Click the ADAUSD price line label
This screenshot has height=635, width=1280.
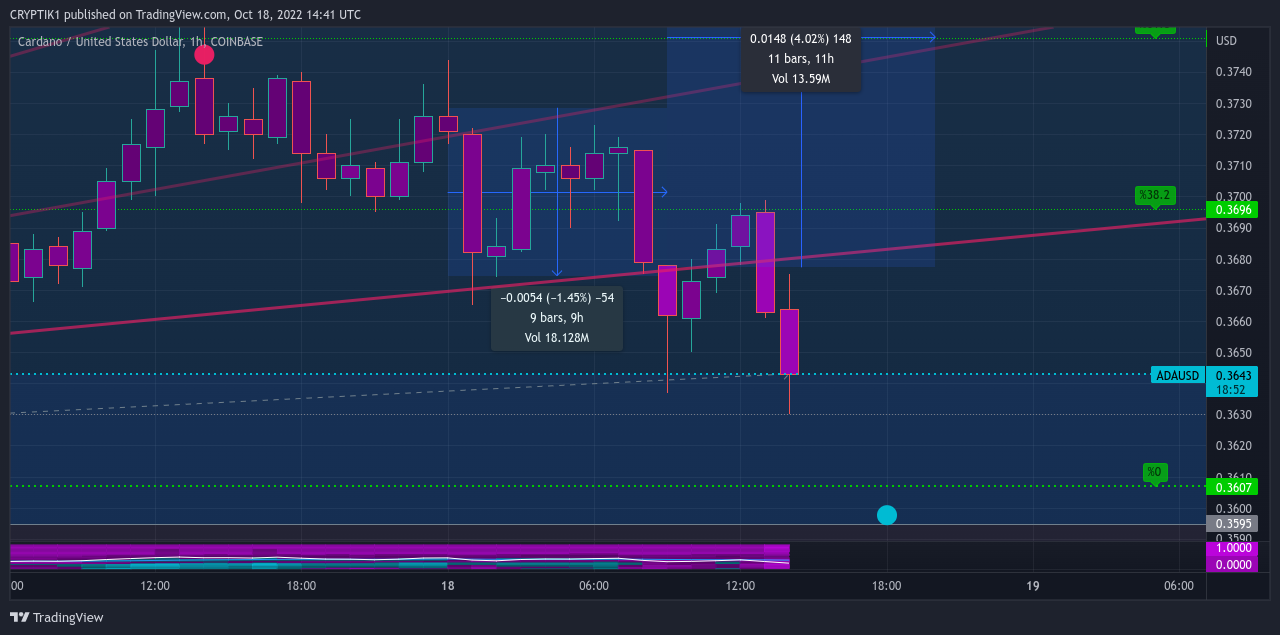[x=1176, y=376]
